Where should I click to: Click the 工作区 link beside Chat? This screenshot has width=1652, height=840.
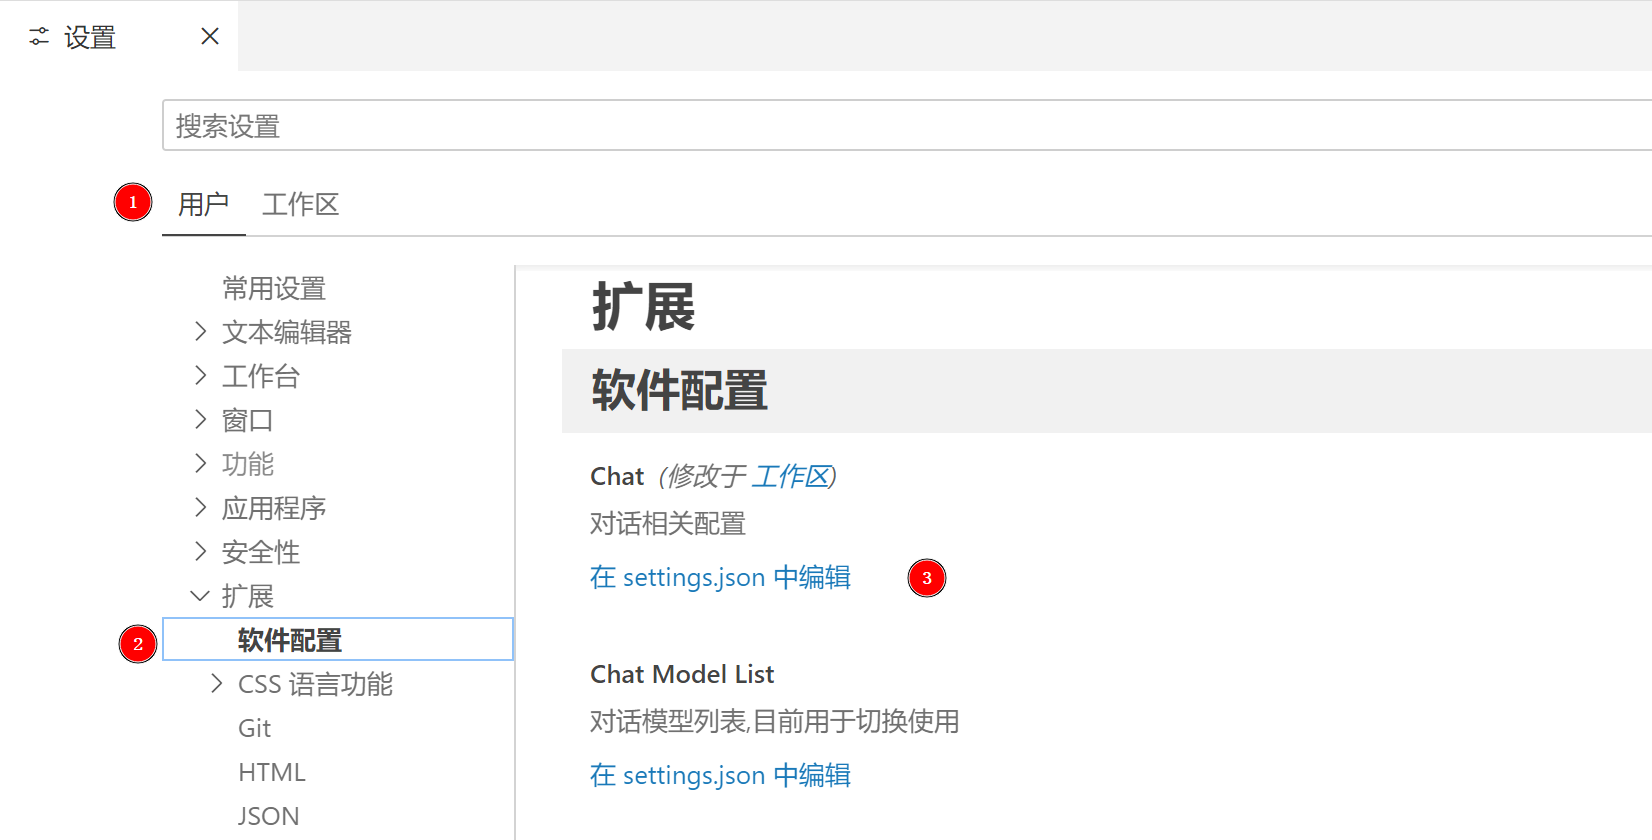(791, 477)
